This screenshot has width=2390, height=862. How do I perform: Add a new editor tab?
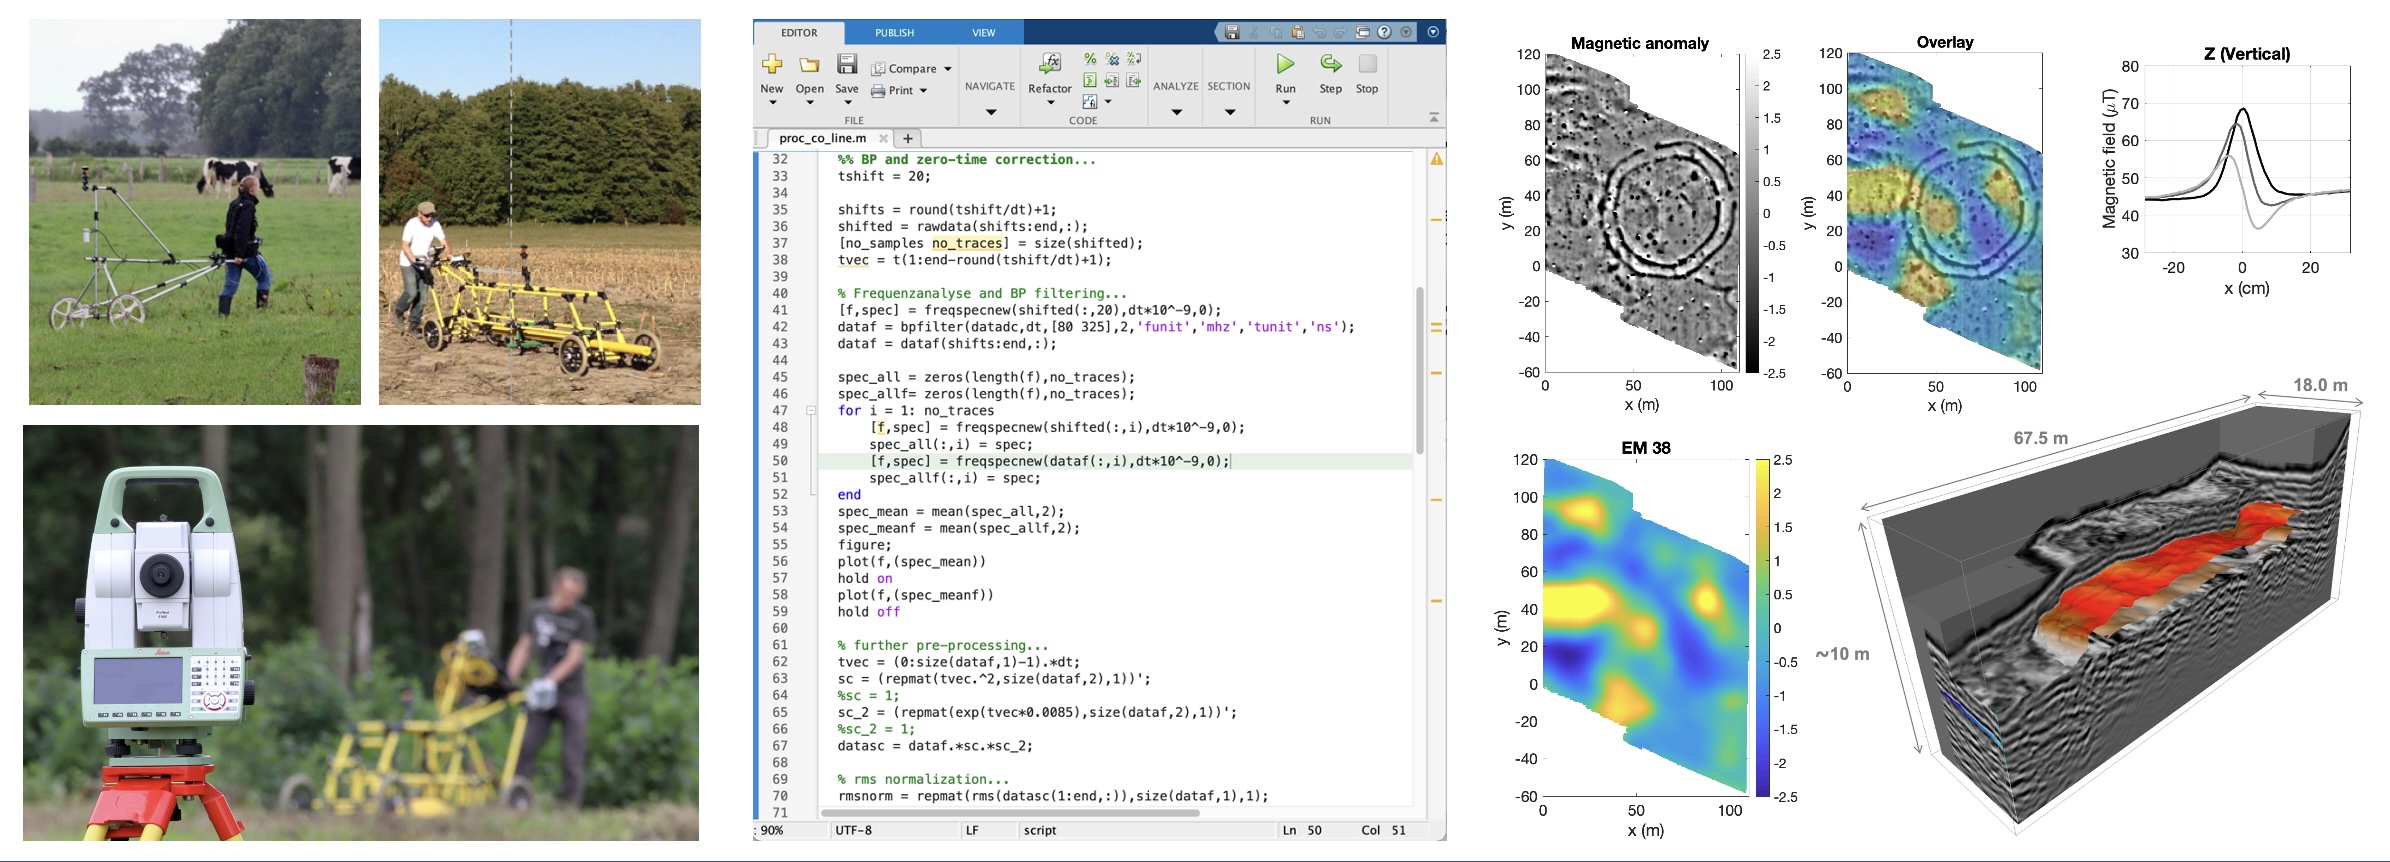(x=907, y=139)
